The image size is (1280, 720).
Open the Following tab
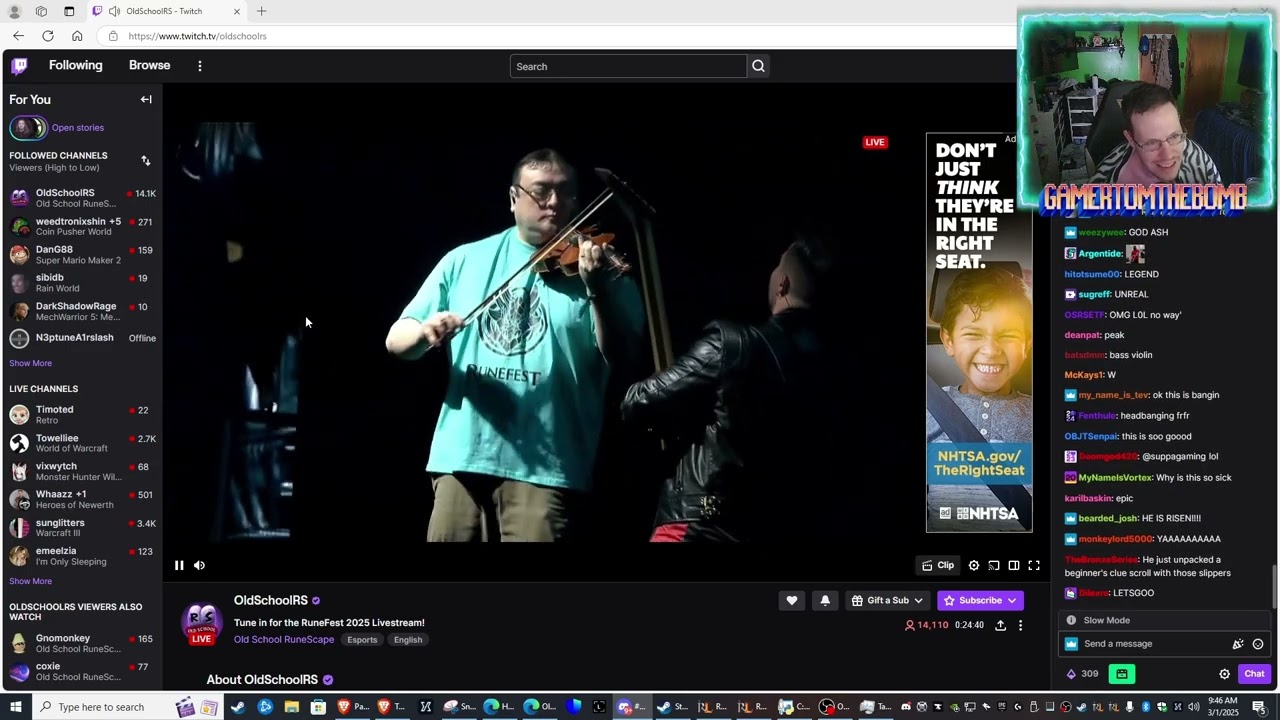[x=76, y=65]
